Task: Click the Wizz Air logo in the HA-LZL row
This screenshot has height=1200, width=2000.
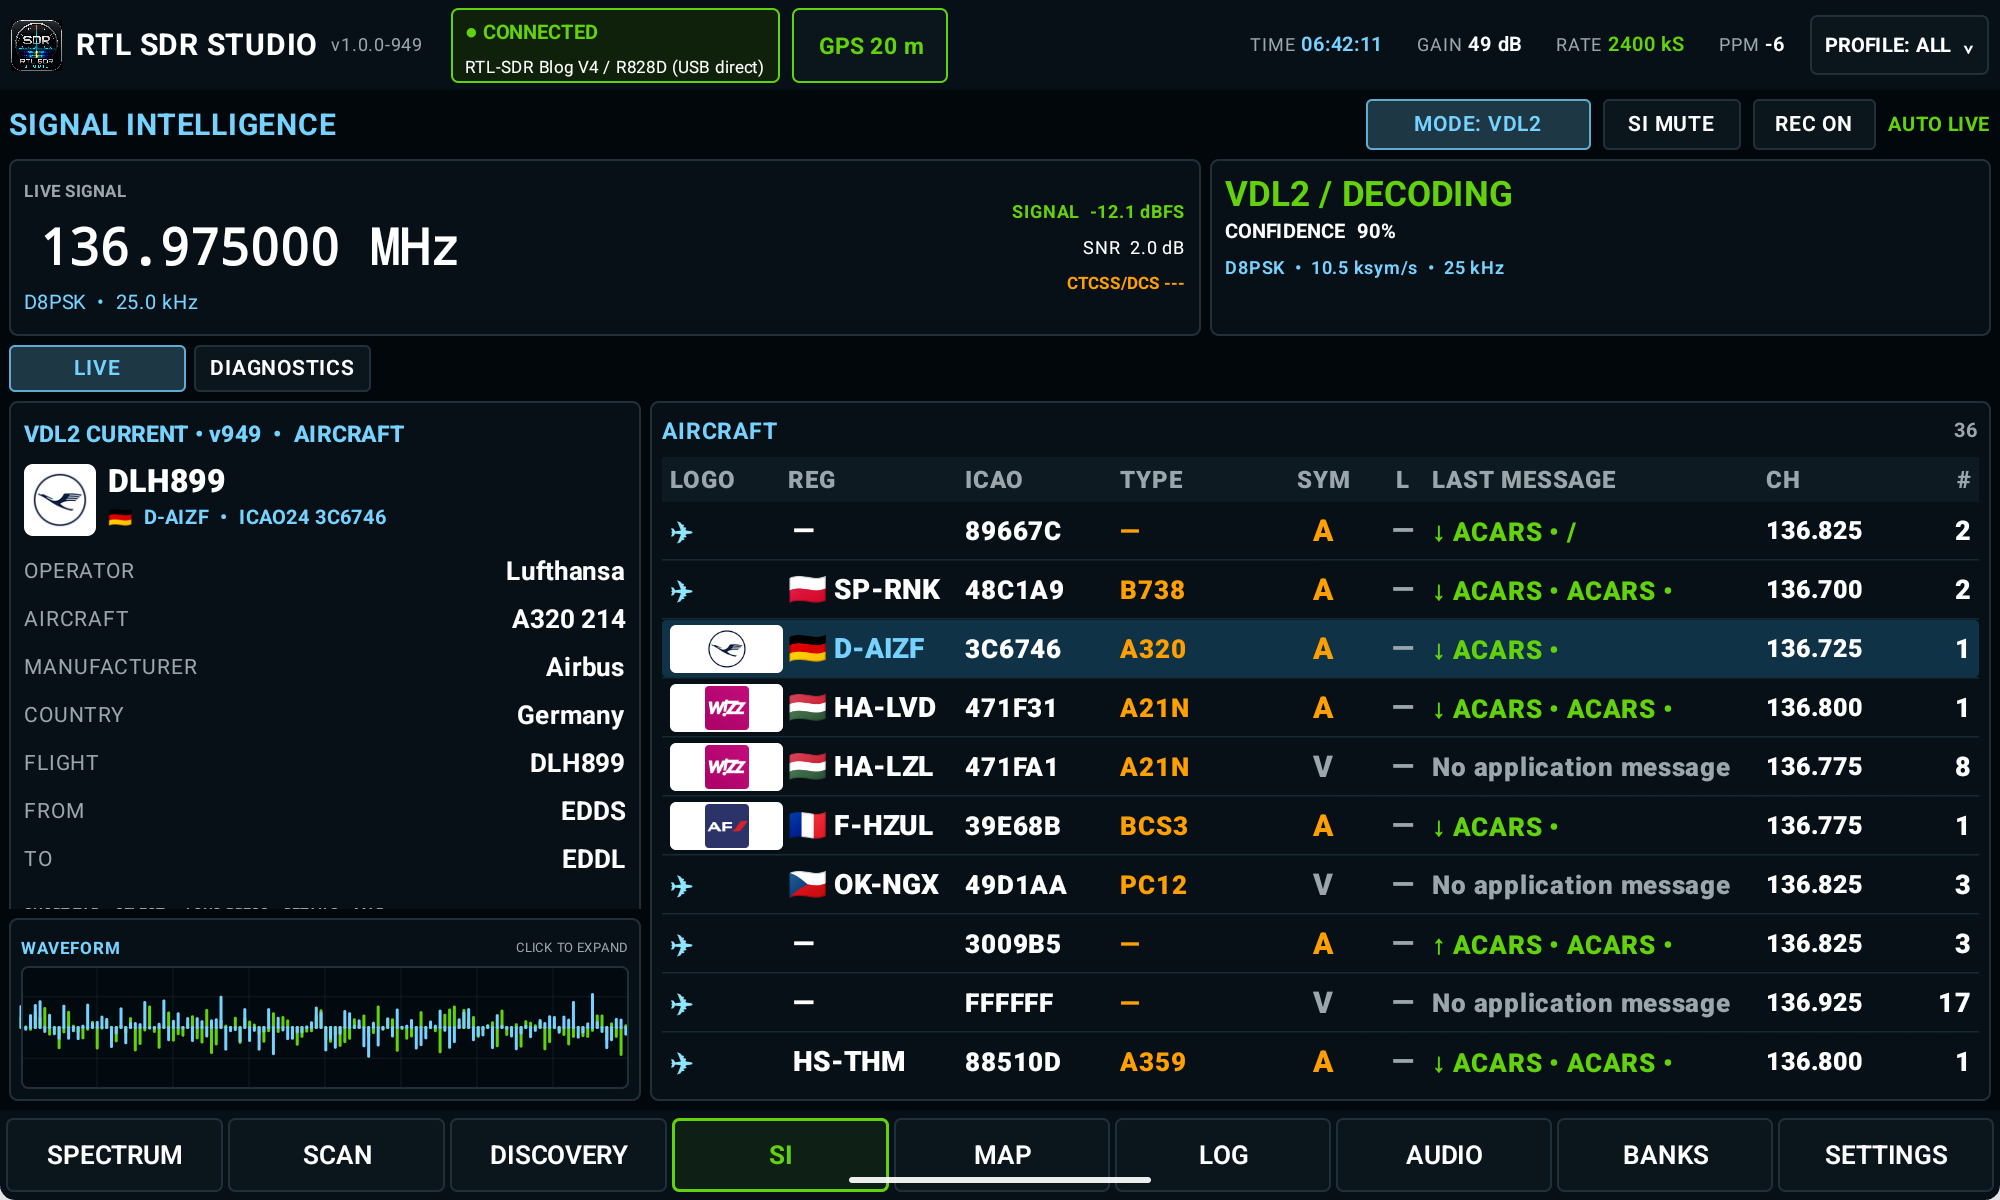Action: [x=726, y=767]
